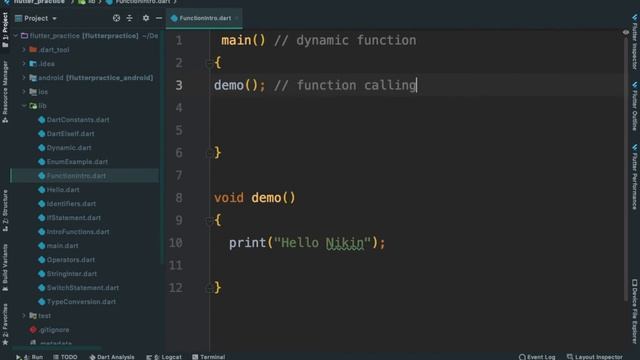Open the Layout Inspector
Image resolution: width=640 pixels, height=360 pixels.
tap(595, 357)
